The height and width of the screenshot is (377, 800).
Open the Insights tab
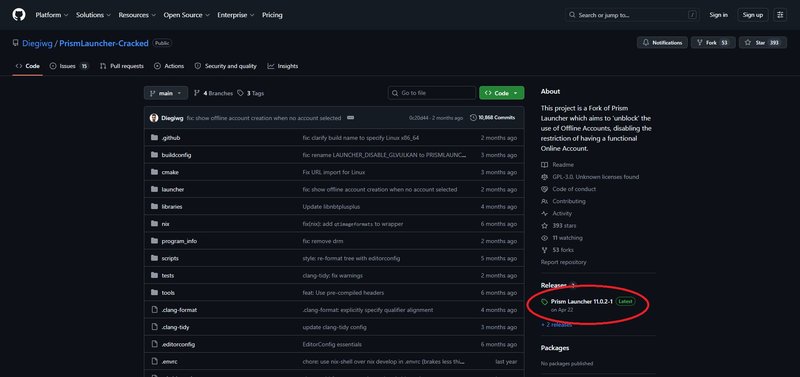[x=283, y=66]
